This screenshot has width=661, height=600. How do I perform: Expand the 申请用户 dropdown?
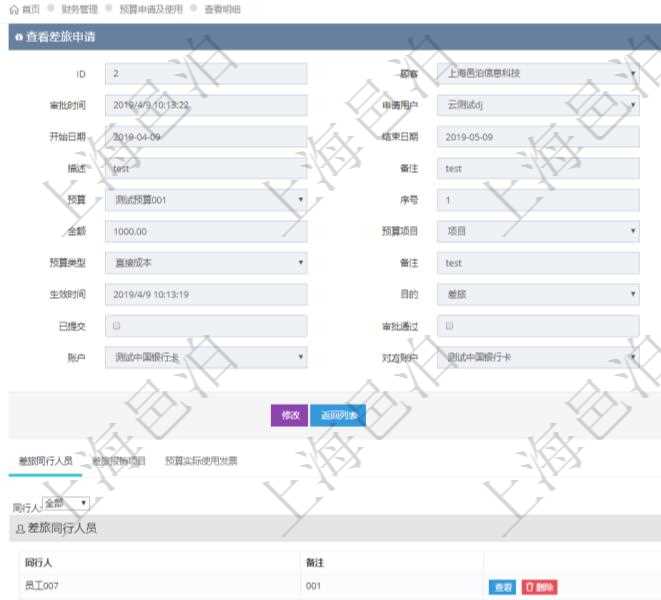537,105
